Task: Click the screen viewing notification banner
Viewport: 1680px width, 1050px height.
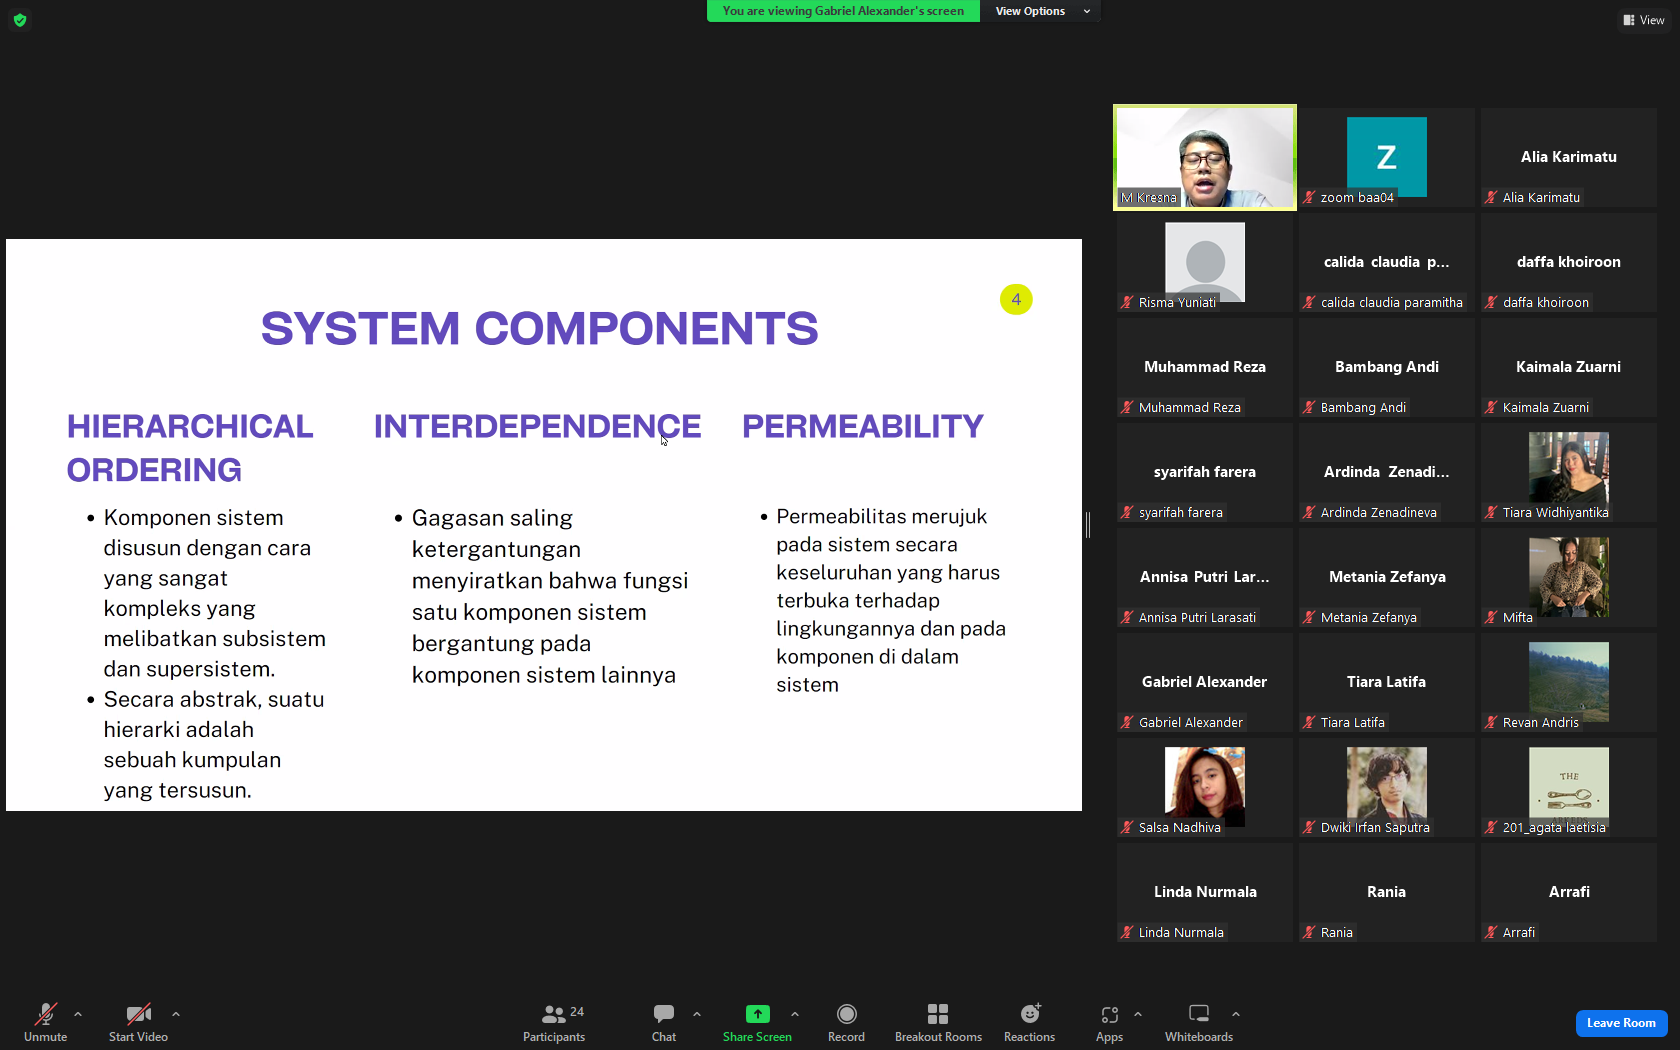Action: pyautogui.click(x=843, y=11)
